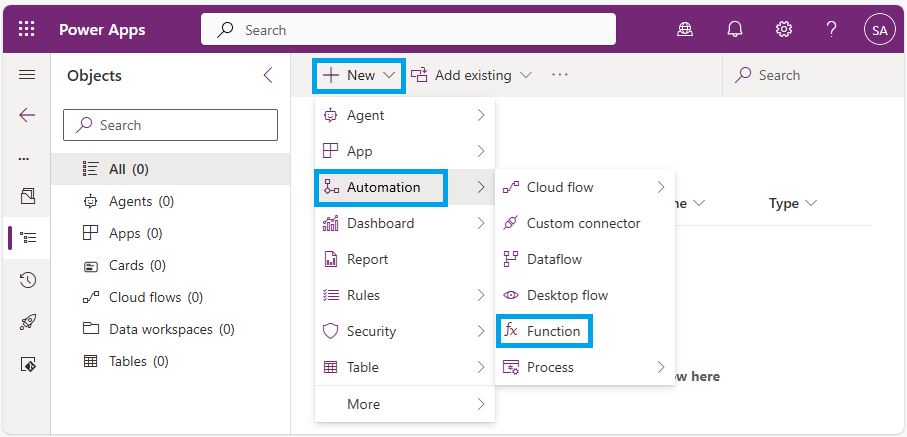Screen dimensions: 907x437
Task: Open the more commands ellipsis button
Action: tap(560, 75)
